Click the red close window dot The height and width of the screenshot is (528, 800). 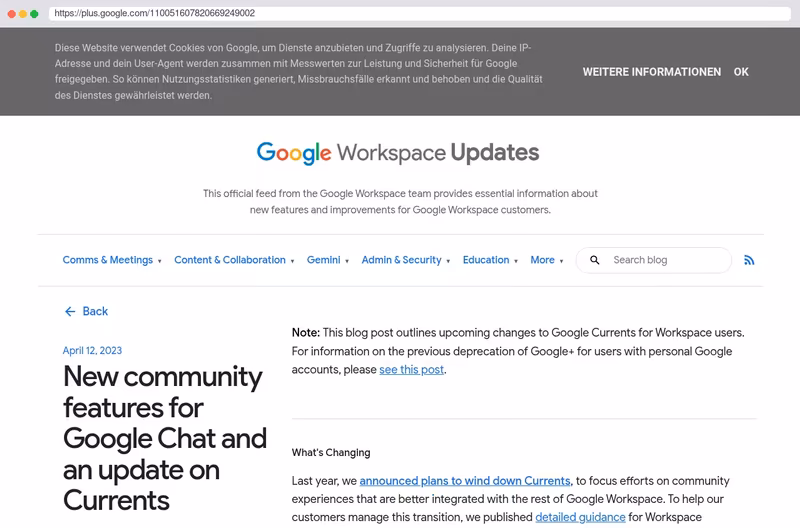[11, 14]
